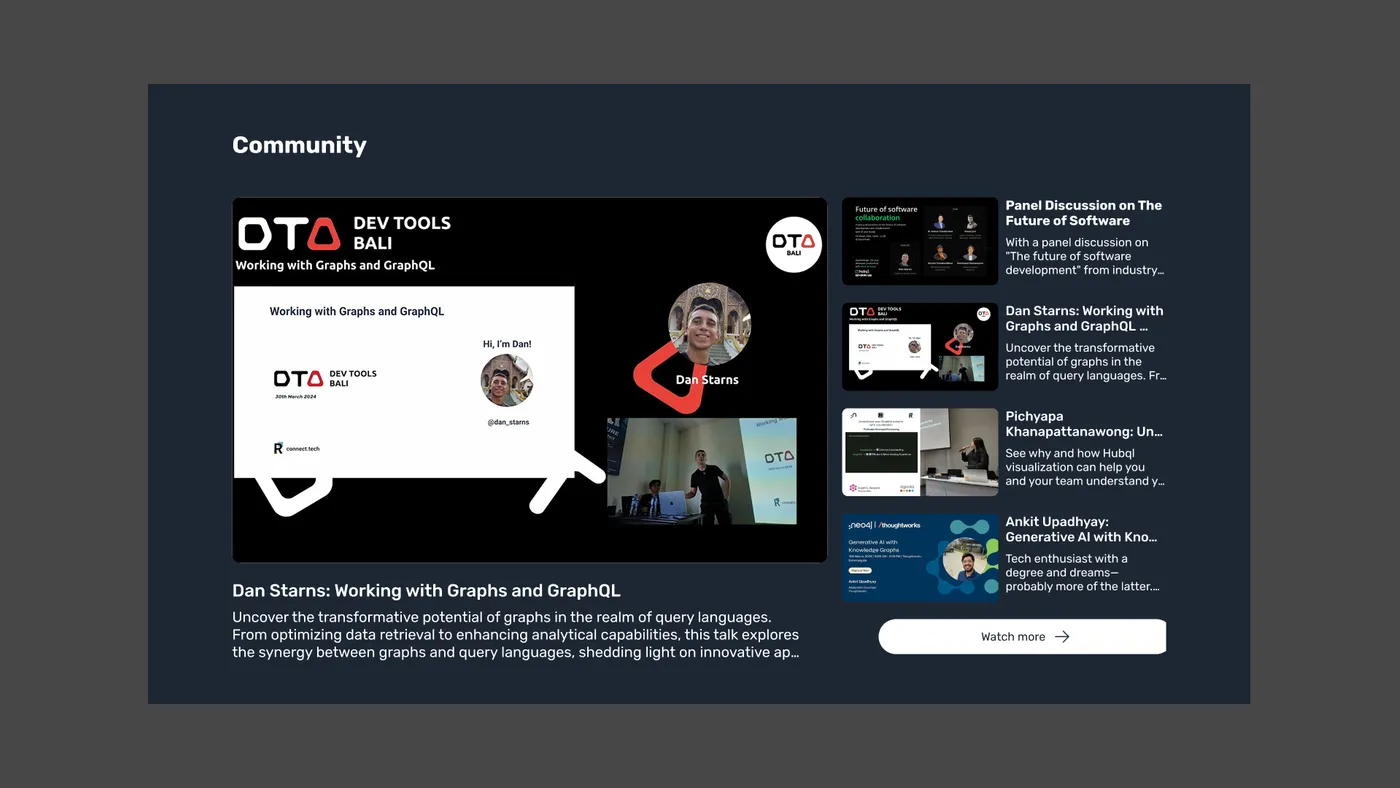Click the Community heading
Screen dimensions: 1400x788
point(299,145)
